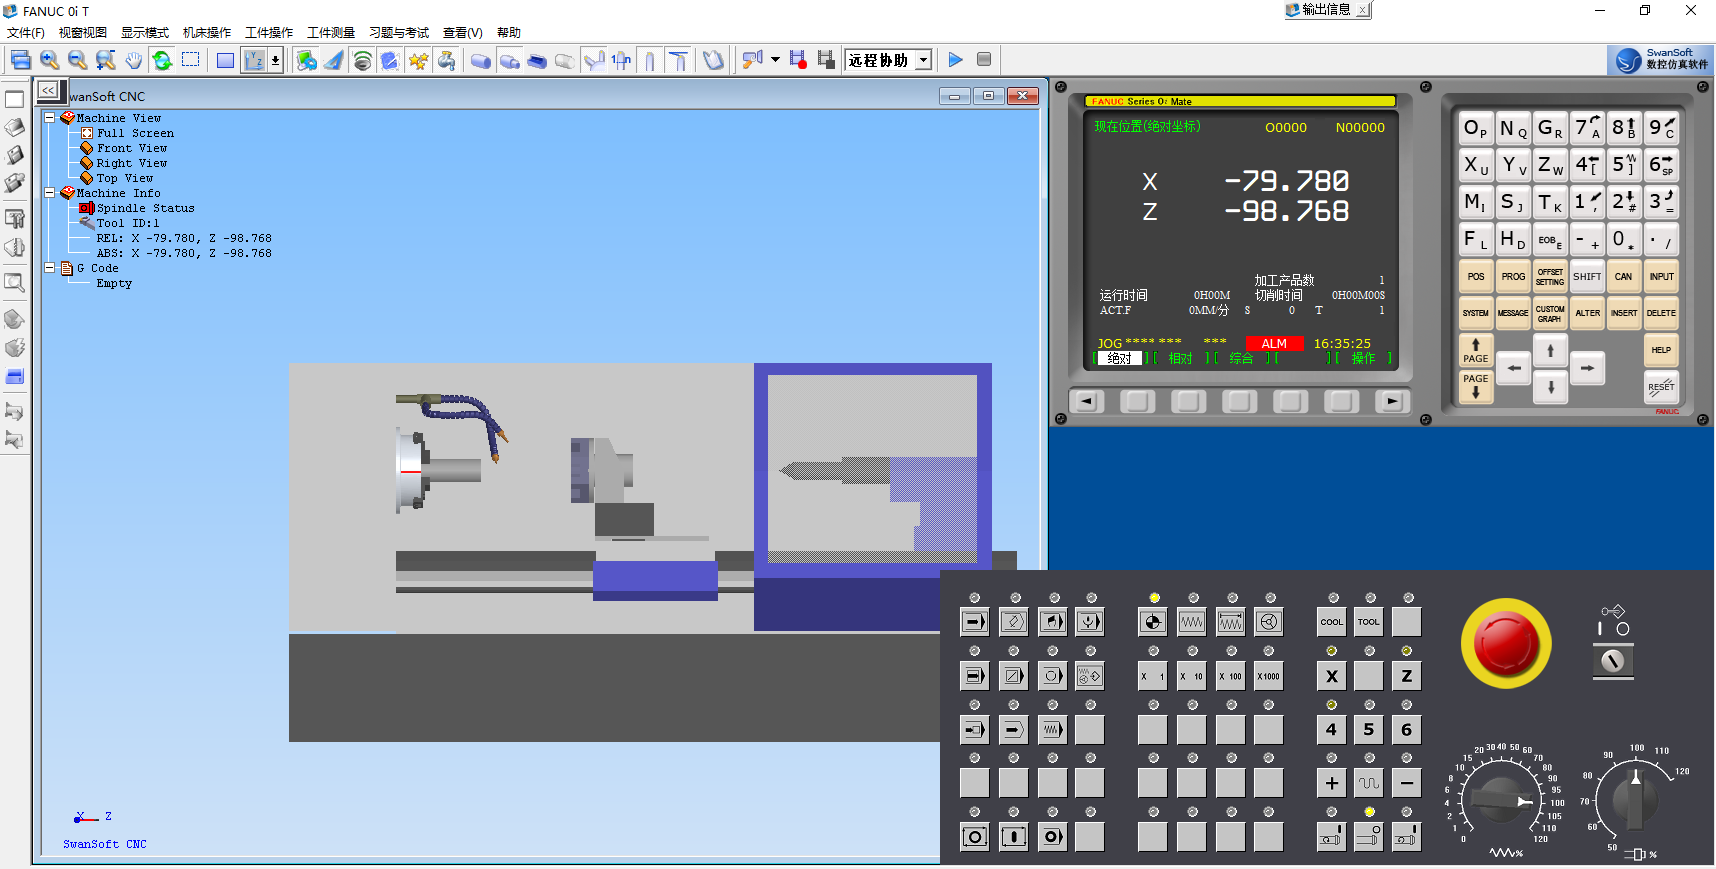Click the right soft-key arrow under screen

coord(1391,402)
